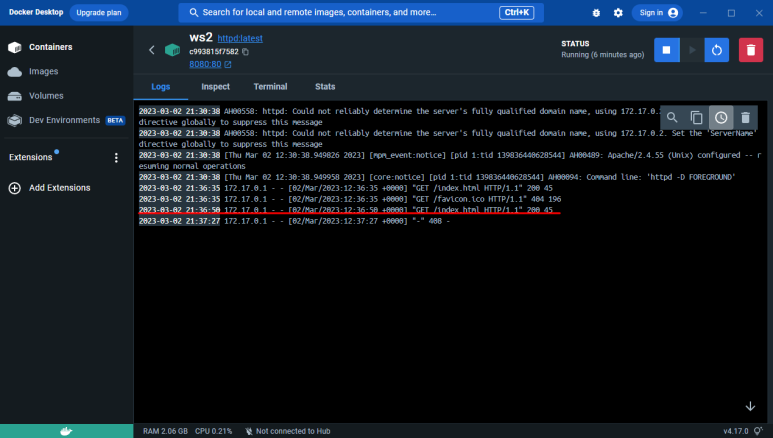Toggle log timestamps clock icon
Screen dimensions: 773x438
pyautogui.click(x=721, y=118)
